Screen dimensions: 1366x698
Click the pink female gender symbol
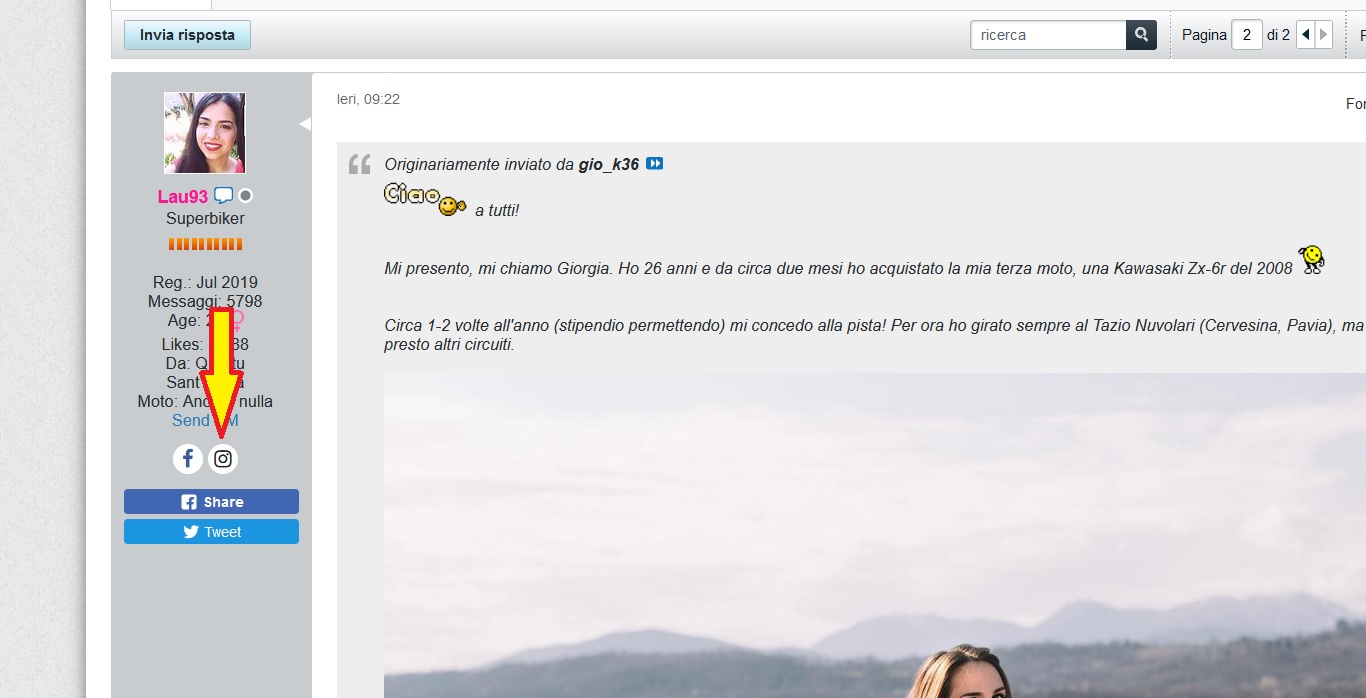(x=236, y=321)
